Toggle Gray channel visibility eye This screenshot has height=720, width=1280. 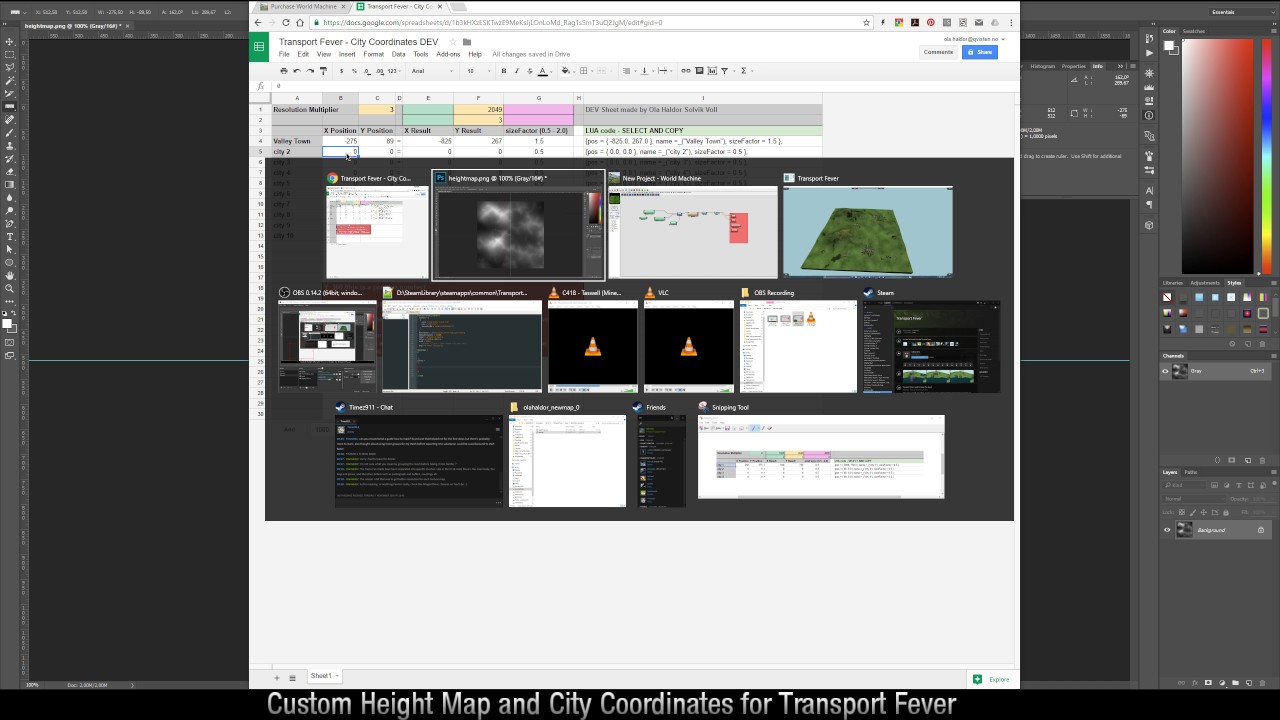(x=1166, y=371)
